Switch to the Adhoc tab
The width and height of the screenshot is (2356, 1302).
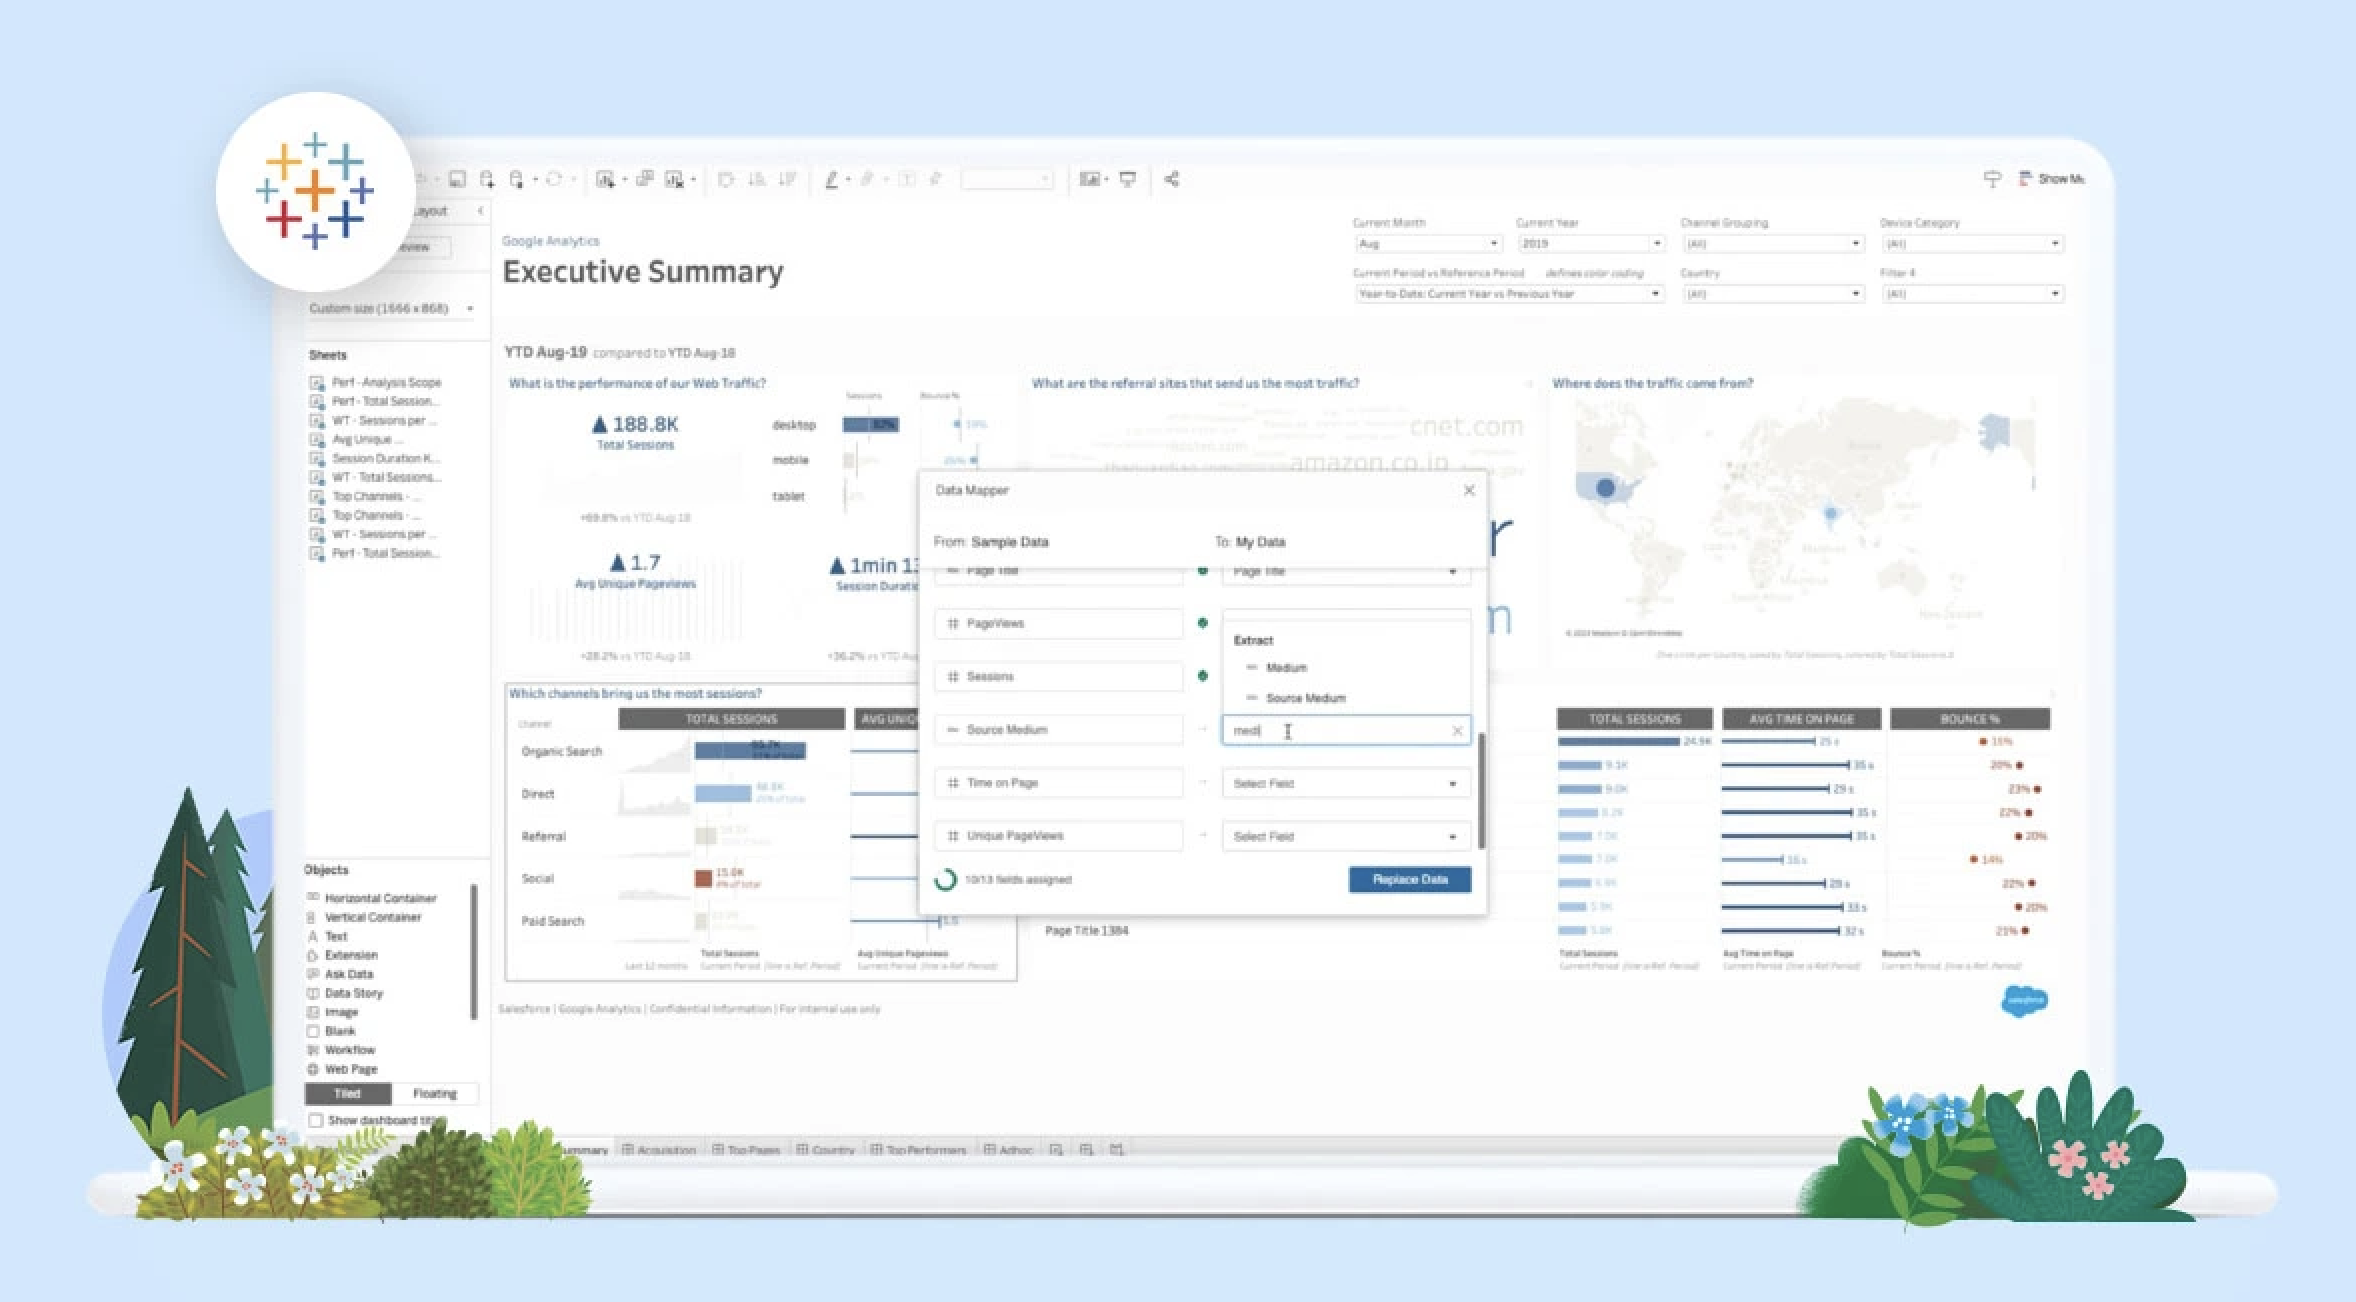(x=1008, y=1150)
